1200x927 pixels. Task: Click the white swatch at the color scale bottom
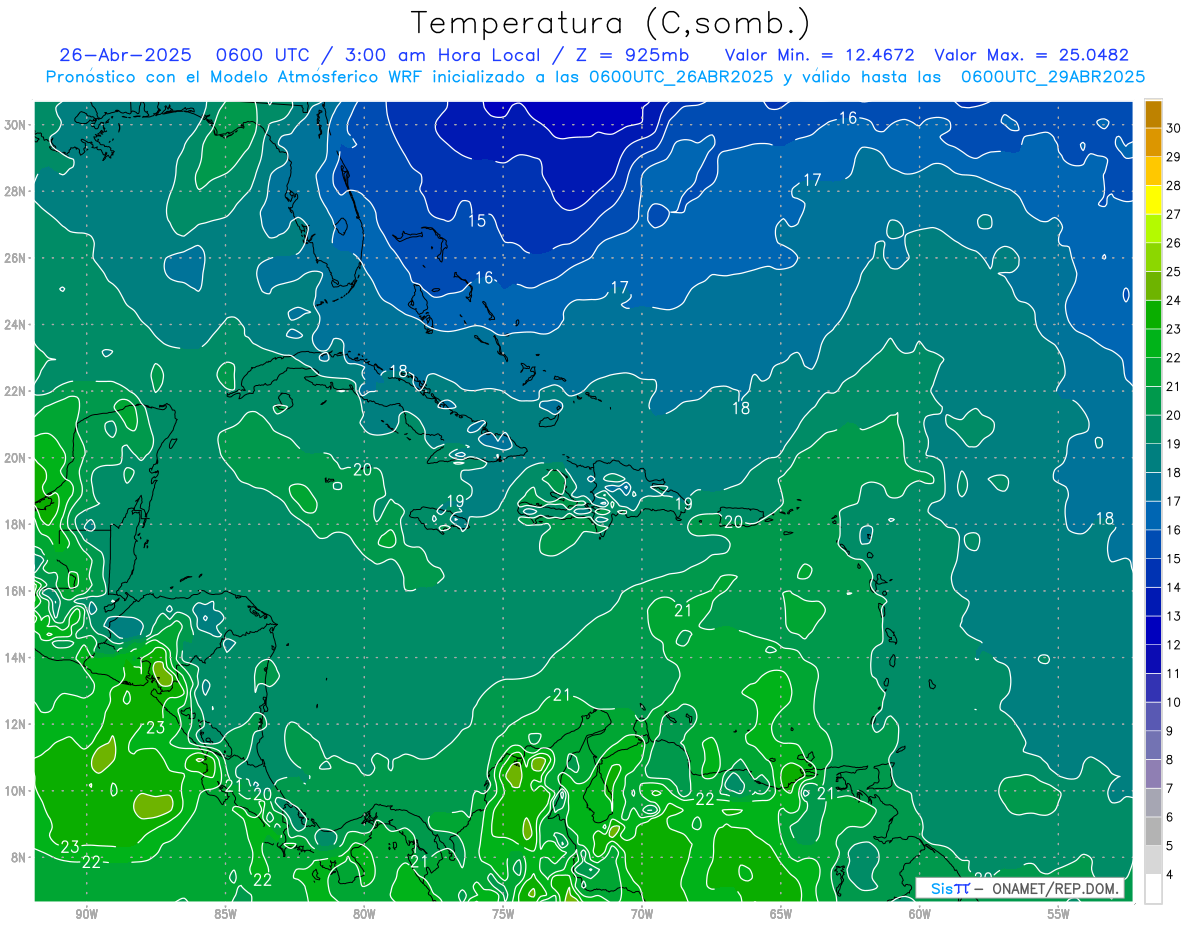1153,889
